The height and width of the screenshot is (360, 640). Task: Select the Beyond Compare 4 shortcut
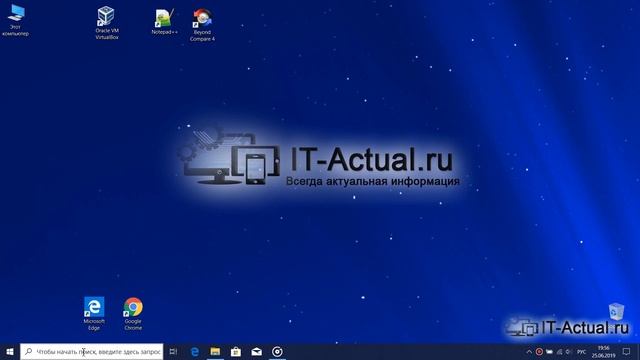coord(202,25)
